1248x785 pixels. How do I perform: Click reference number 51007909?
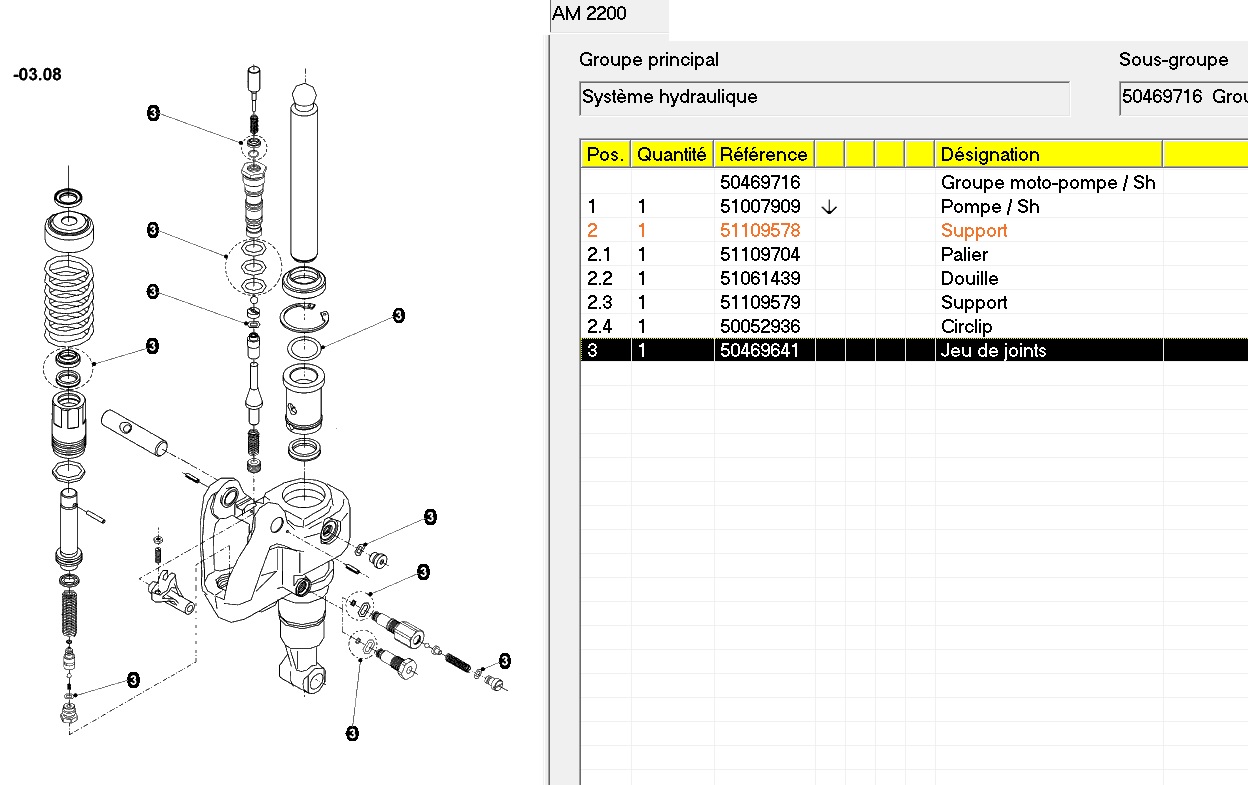(x=760, y=207)
